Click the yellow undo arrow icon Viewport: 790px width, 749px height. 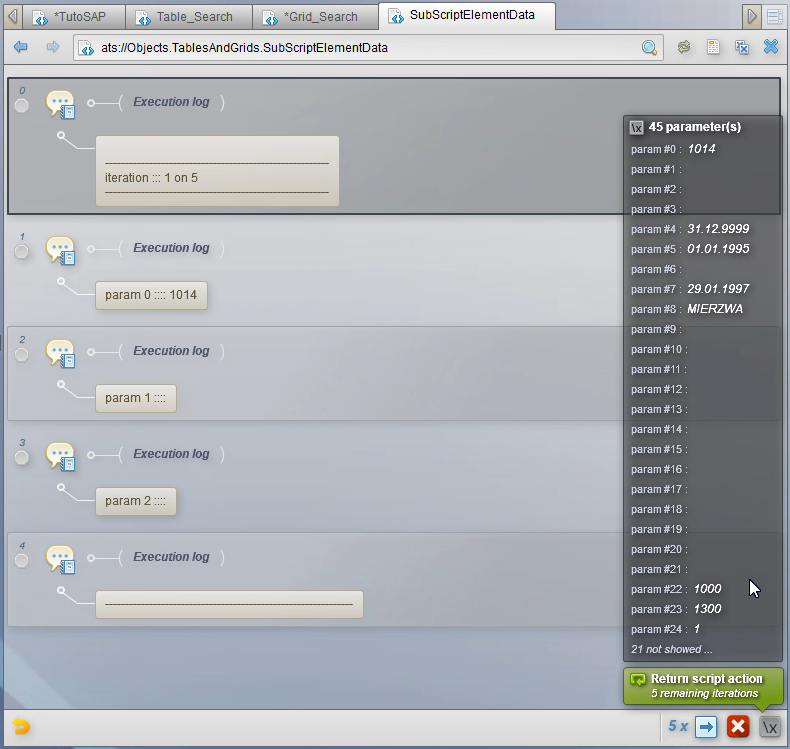pyautogui.click(x=21, y=727)
